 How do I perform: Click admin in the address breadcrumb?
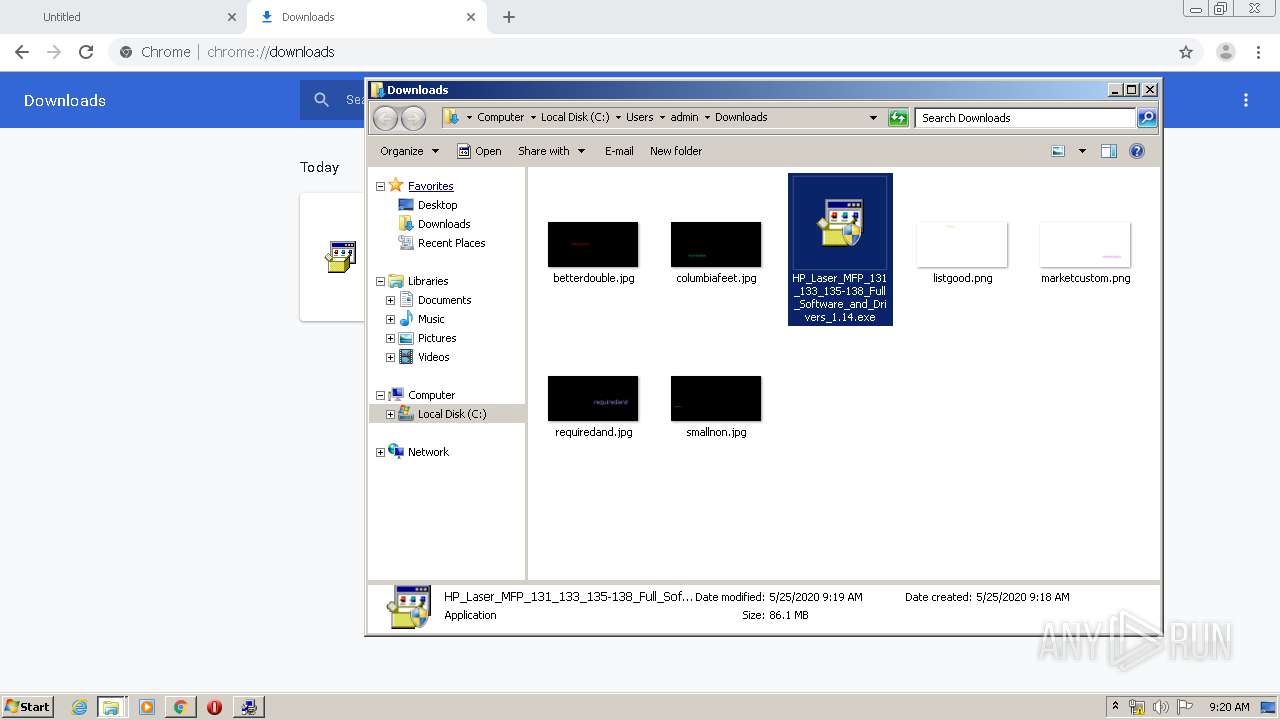coord(684,117)
